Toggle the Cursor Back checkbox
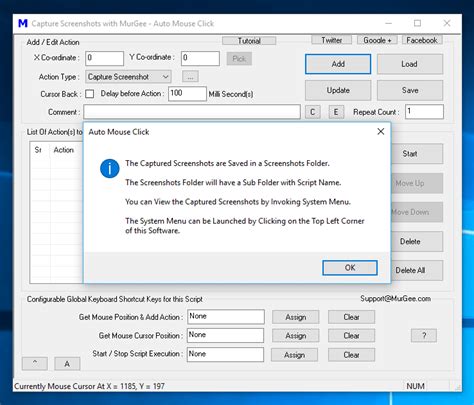This screenshot has width=474, height=405. pyautogui.click(x=89, y=94)
